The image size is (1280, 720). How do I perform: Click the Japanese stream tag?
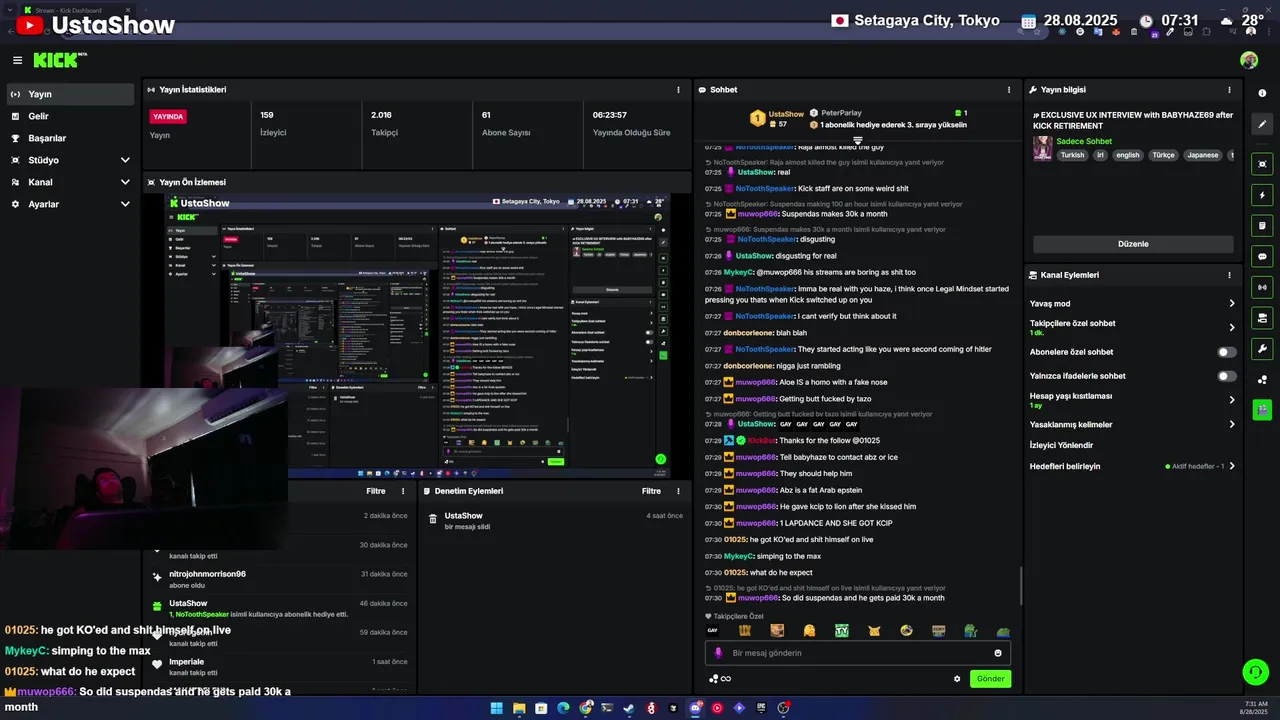[x=1202, y=155]
